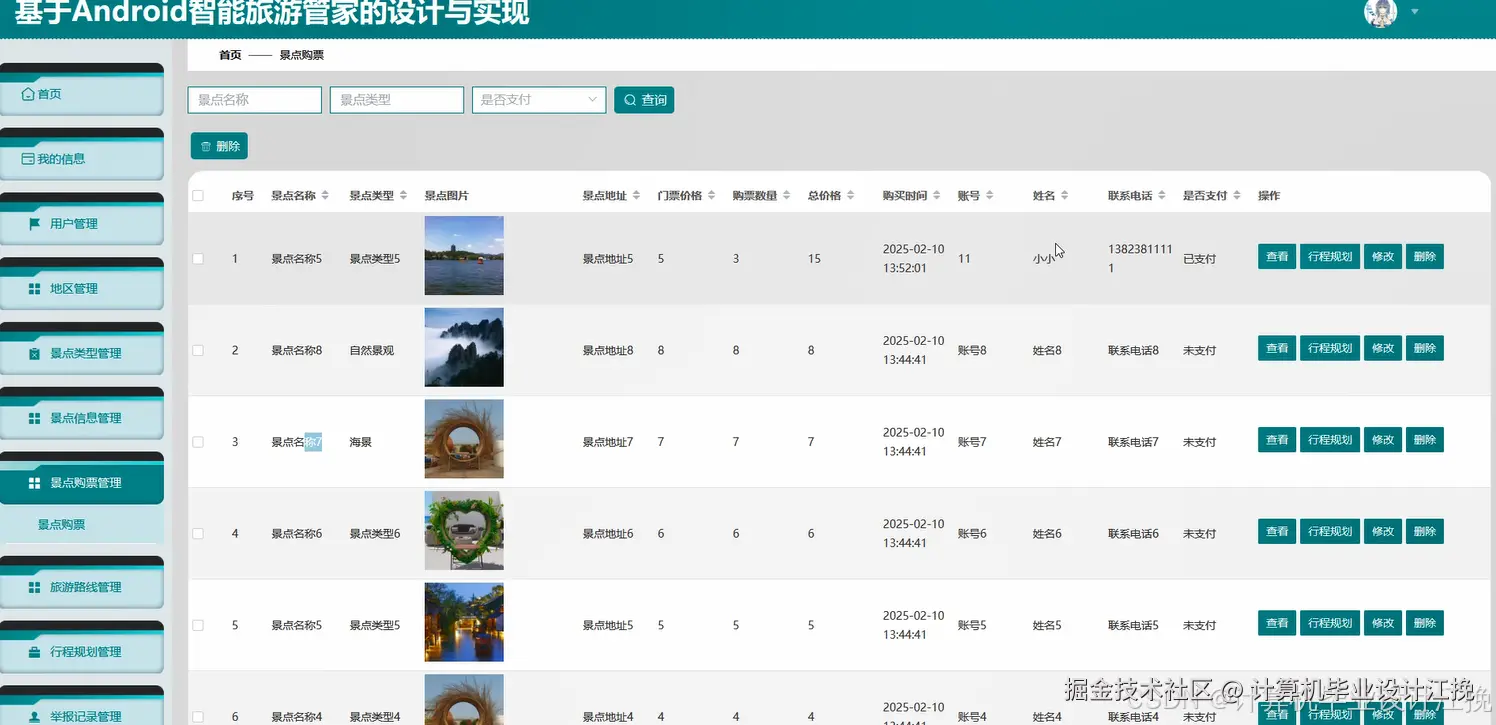Click the sort arrows on 姓名 column
The image size is (1496, 725).
click(x=1064, y=196)
